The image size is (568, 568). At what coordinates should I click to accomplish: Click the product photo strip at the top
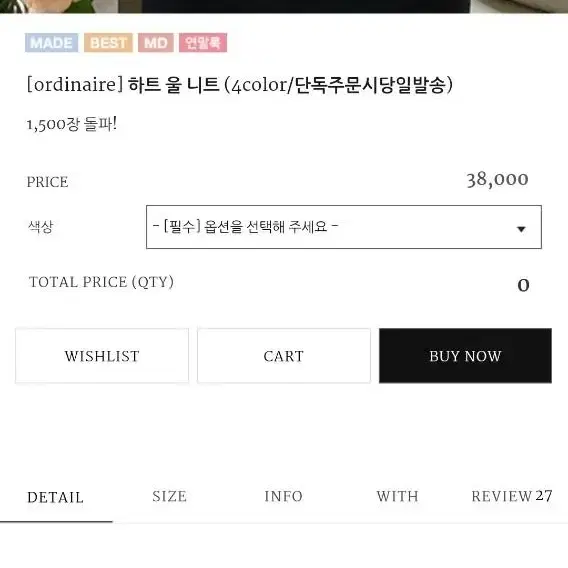pos(284,7)
